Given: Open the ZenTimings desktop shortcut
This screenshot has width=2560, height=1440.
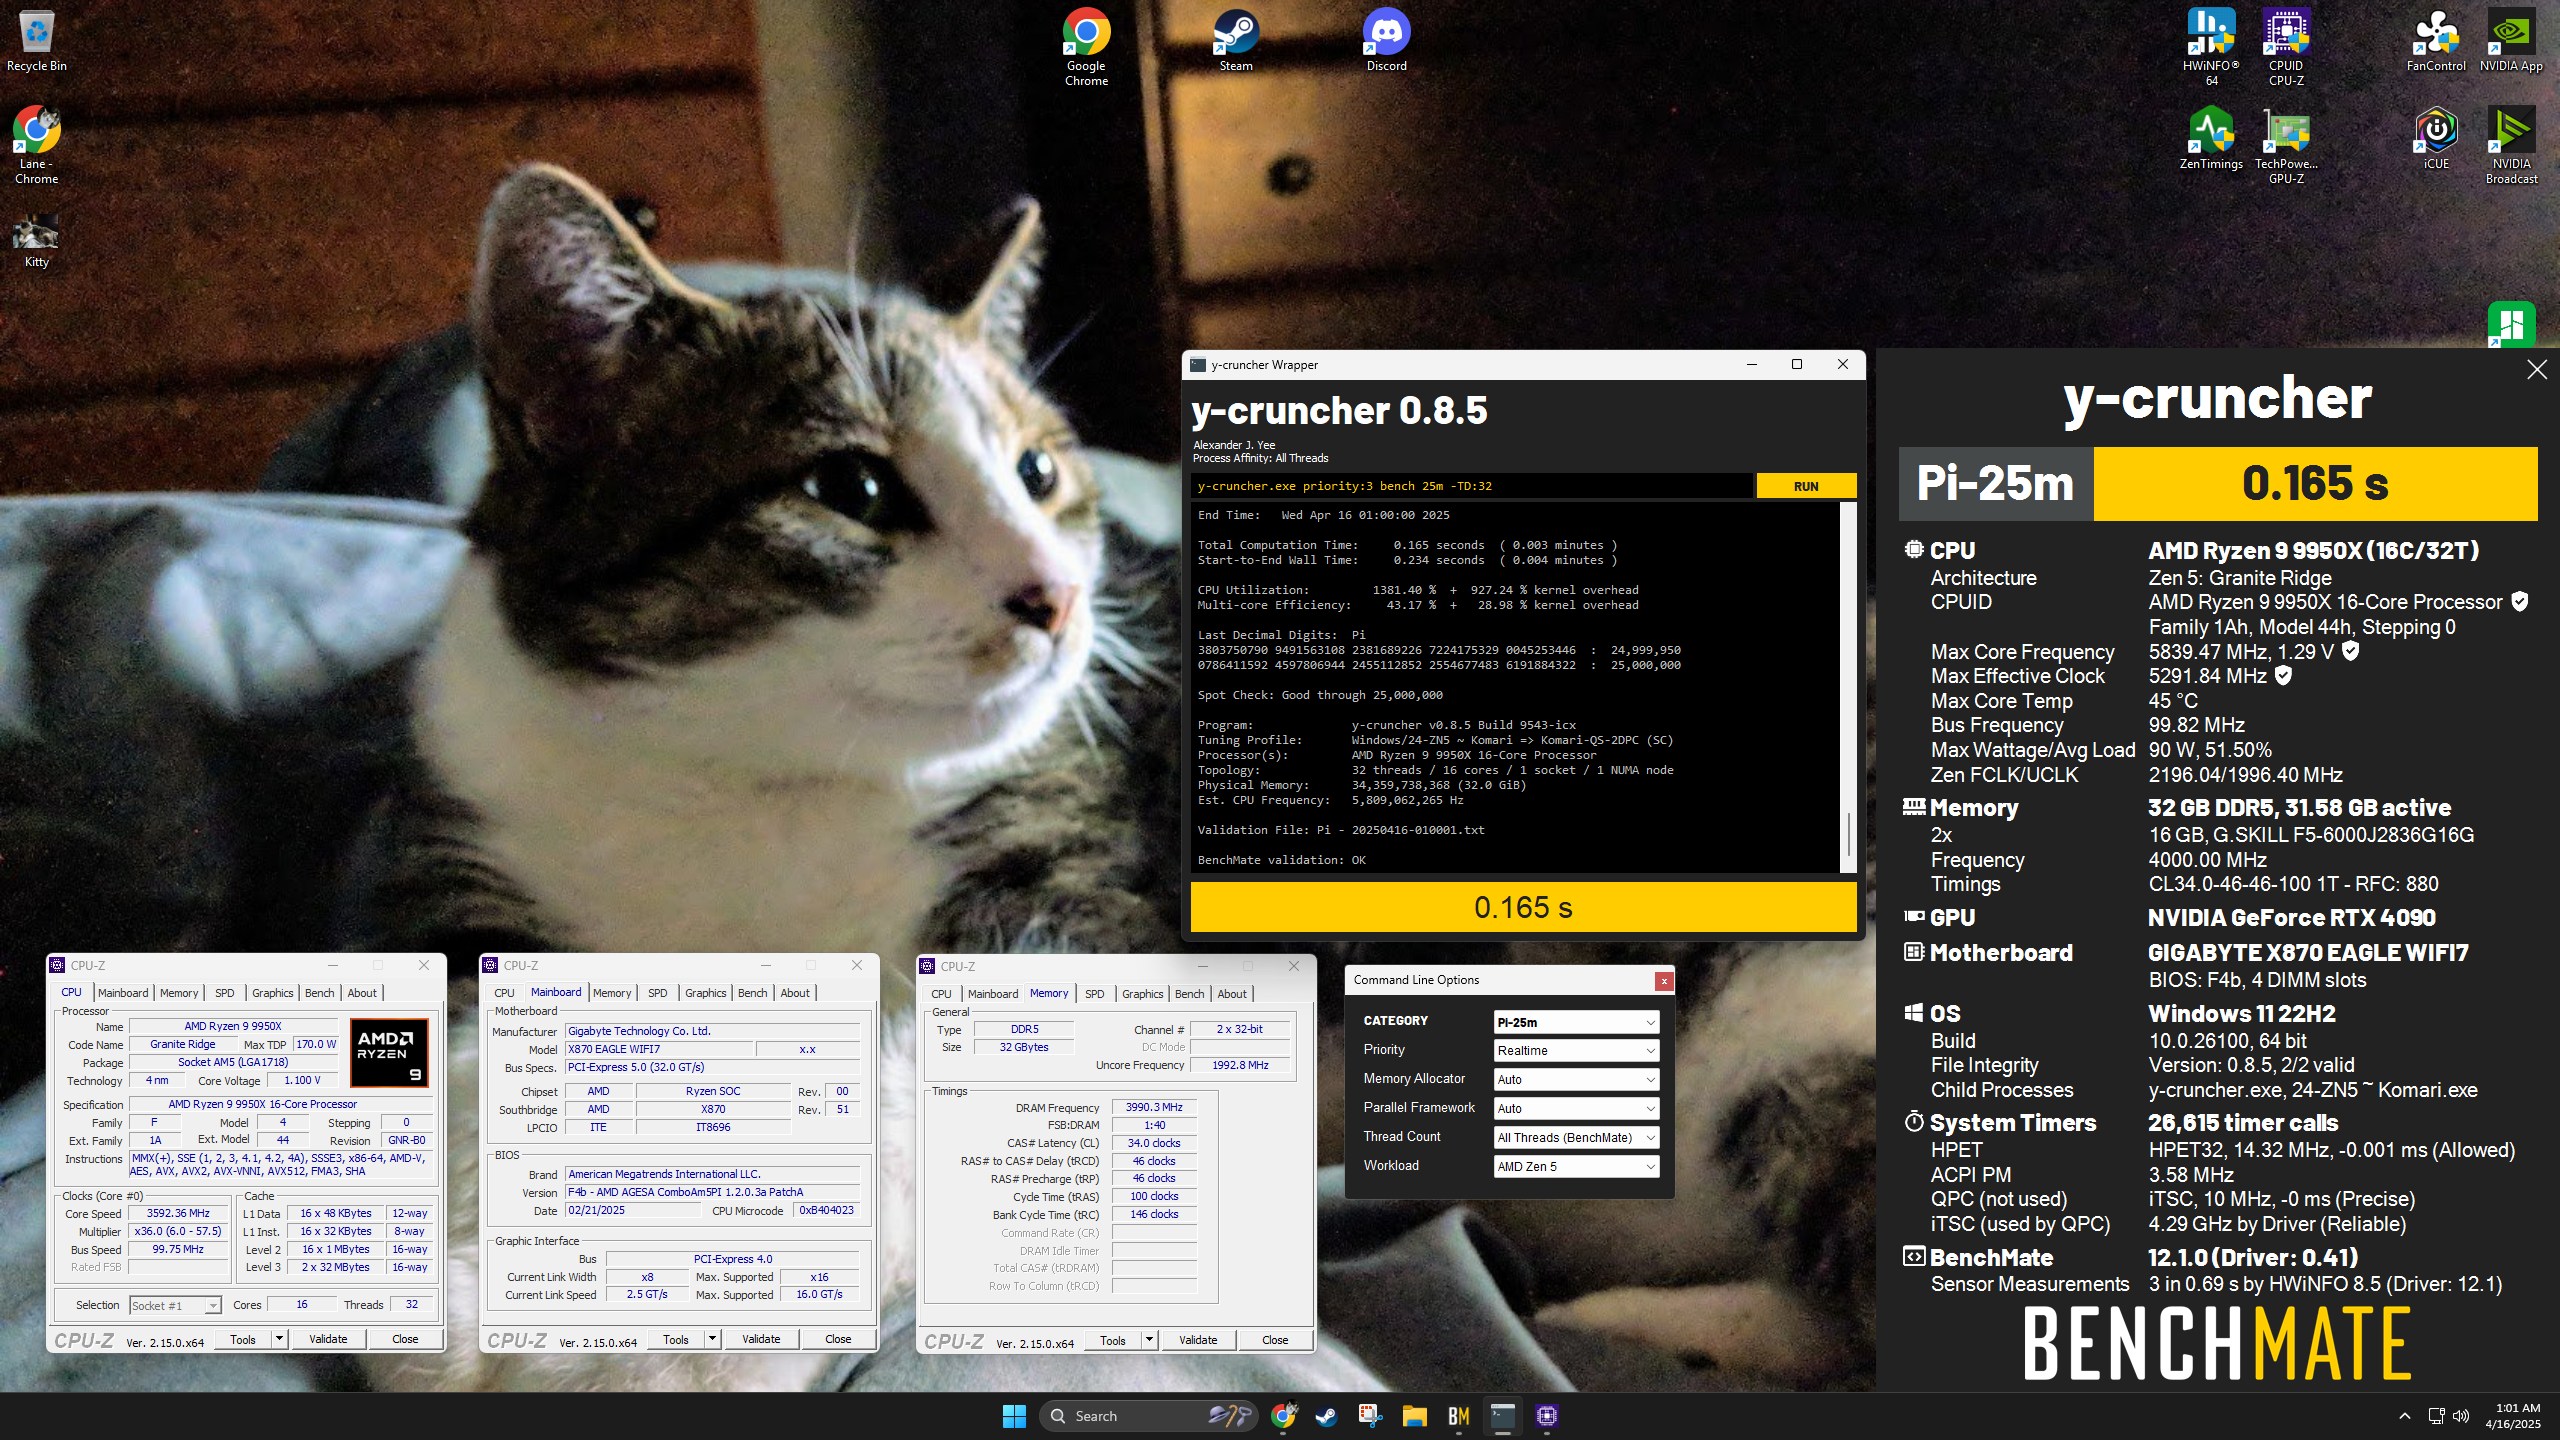Looking at the screenshot, I should [x=2211, y=138].
